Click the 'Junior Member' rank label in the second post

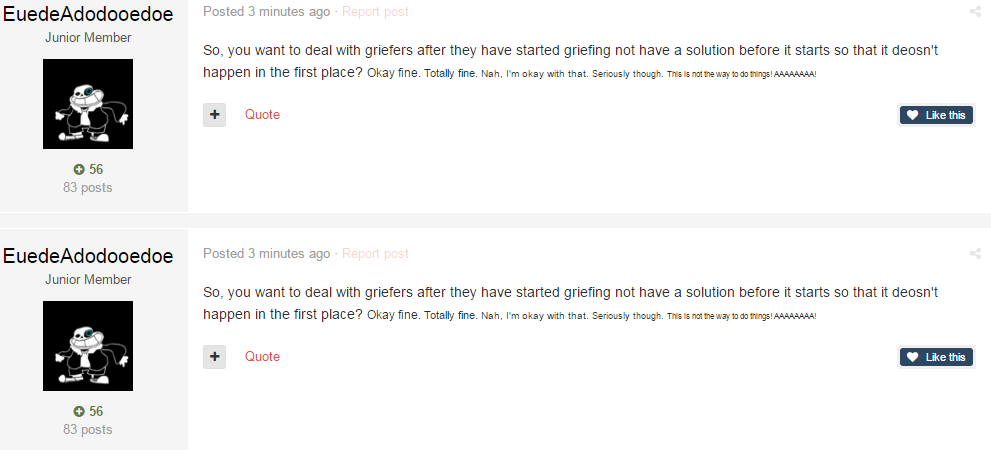click(88, 279)
